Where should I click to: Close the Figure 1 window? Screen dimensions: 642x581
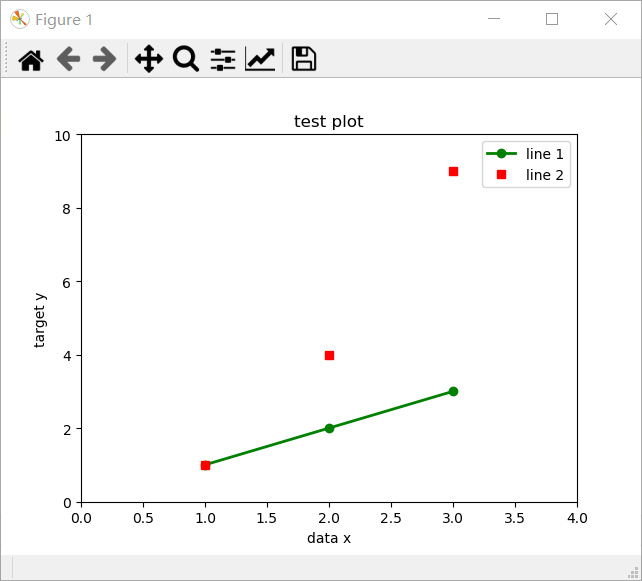(x=611, y=19)
